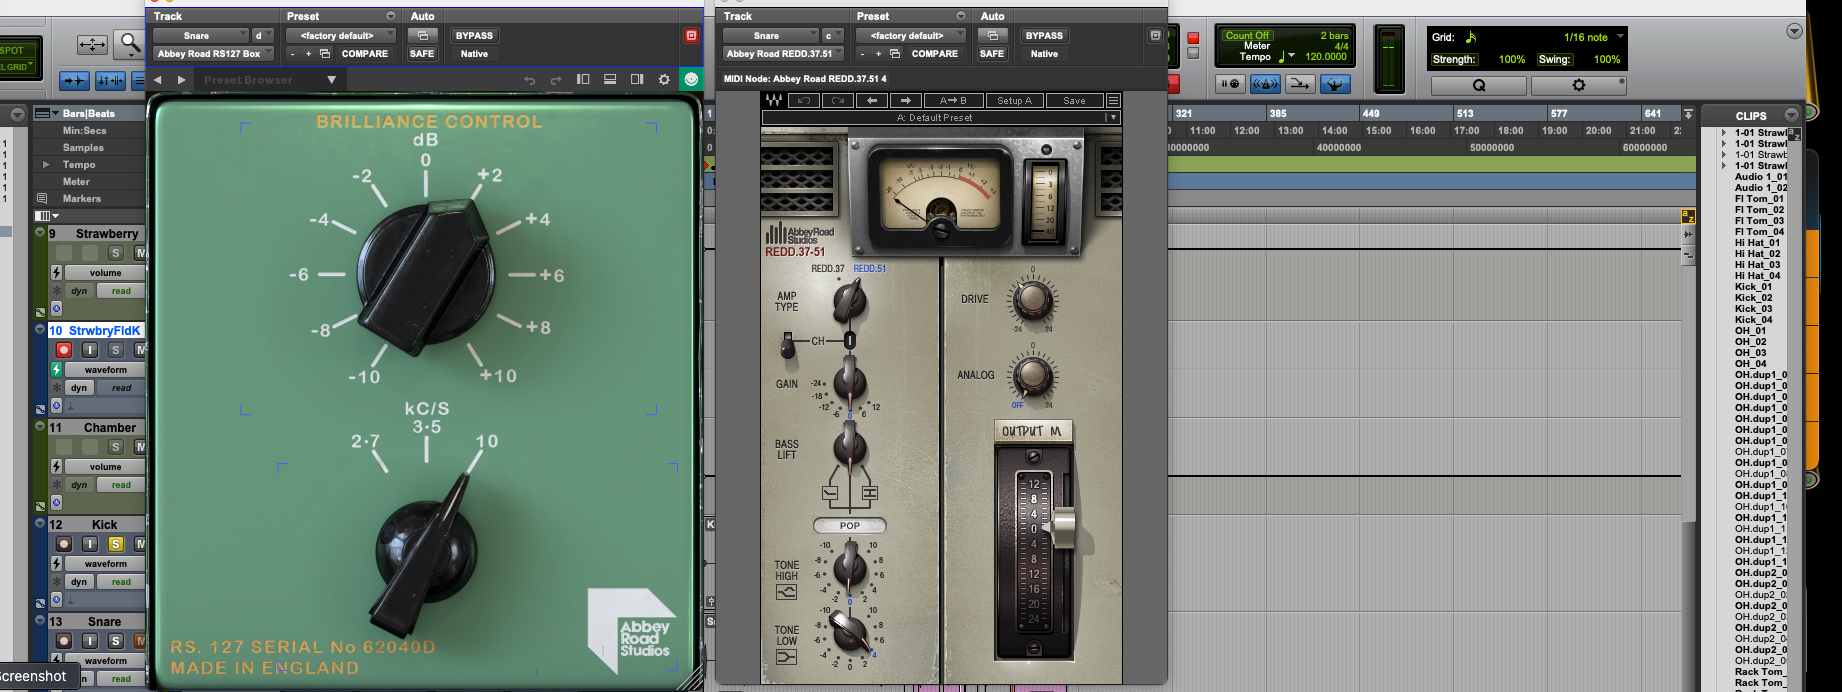Viewport: 1842px width, 692px height.
Task: Open Snare track selector in RS127 window
Action: 200,35
